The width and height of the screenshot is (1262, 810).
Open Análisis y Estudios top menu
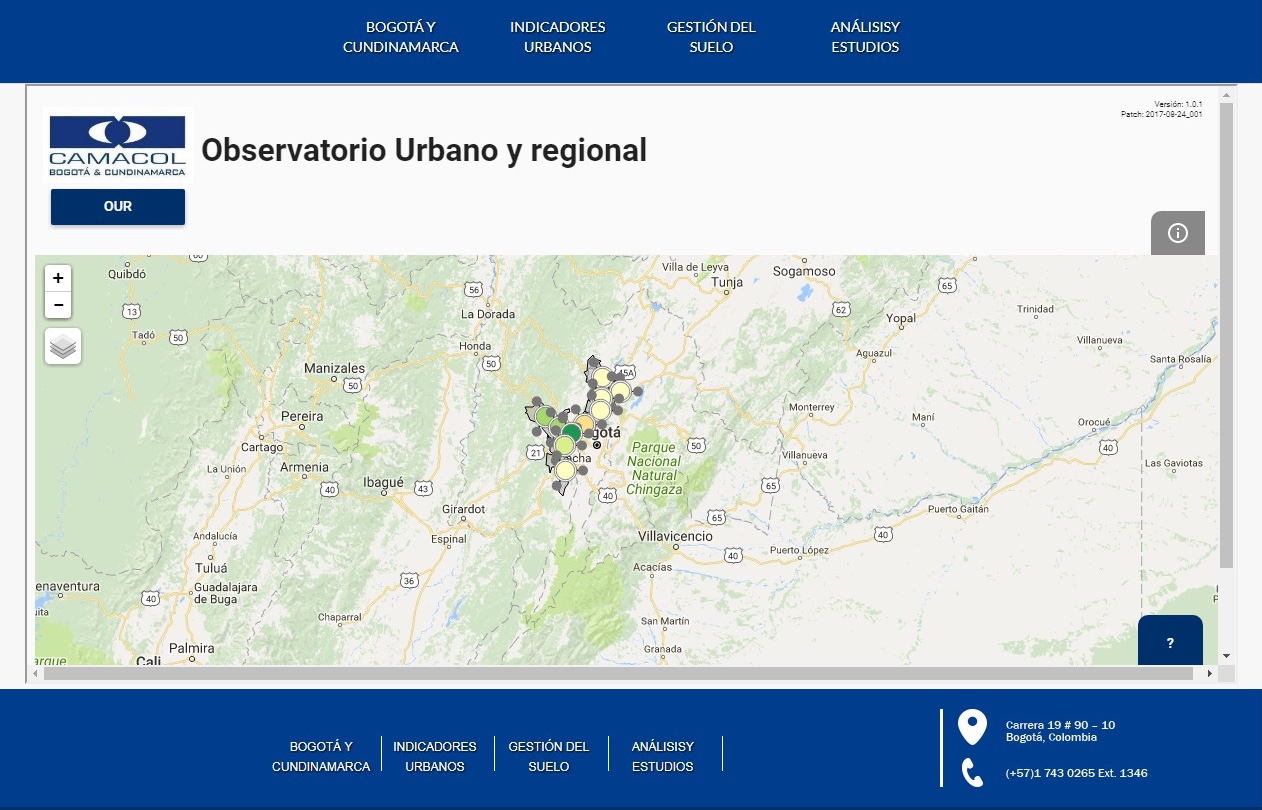tap(866, 37)
